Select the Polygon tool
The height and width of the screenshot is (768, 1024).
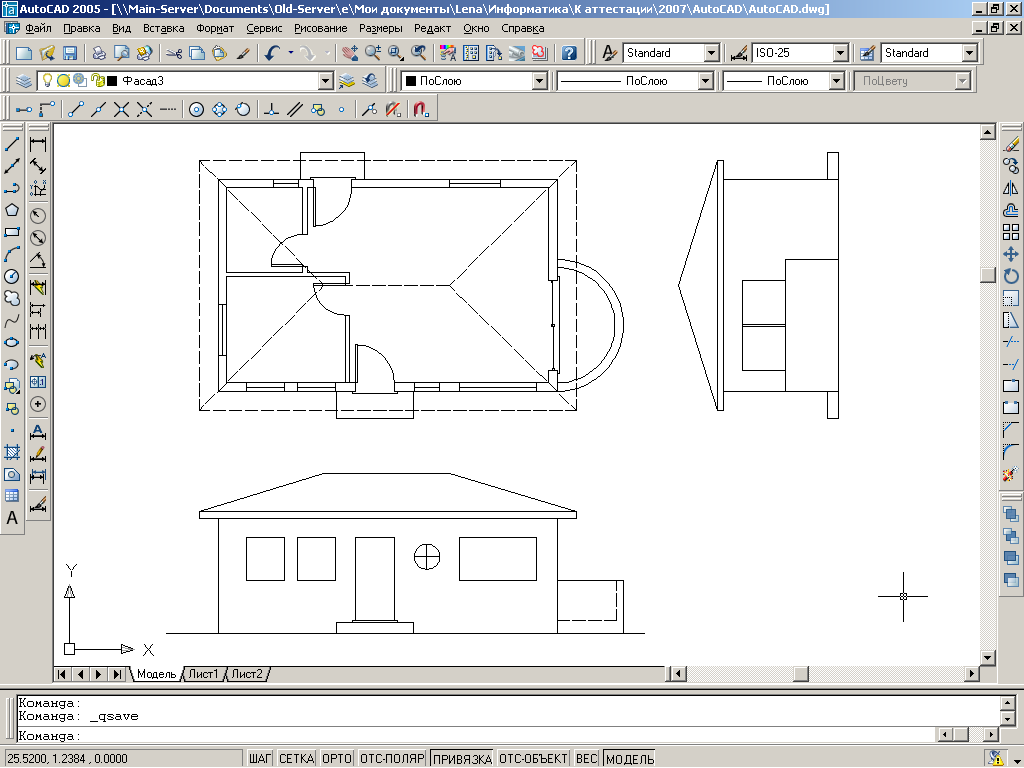click(x=12, y=210)
